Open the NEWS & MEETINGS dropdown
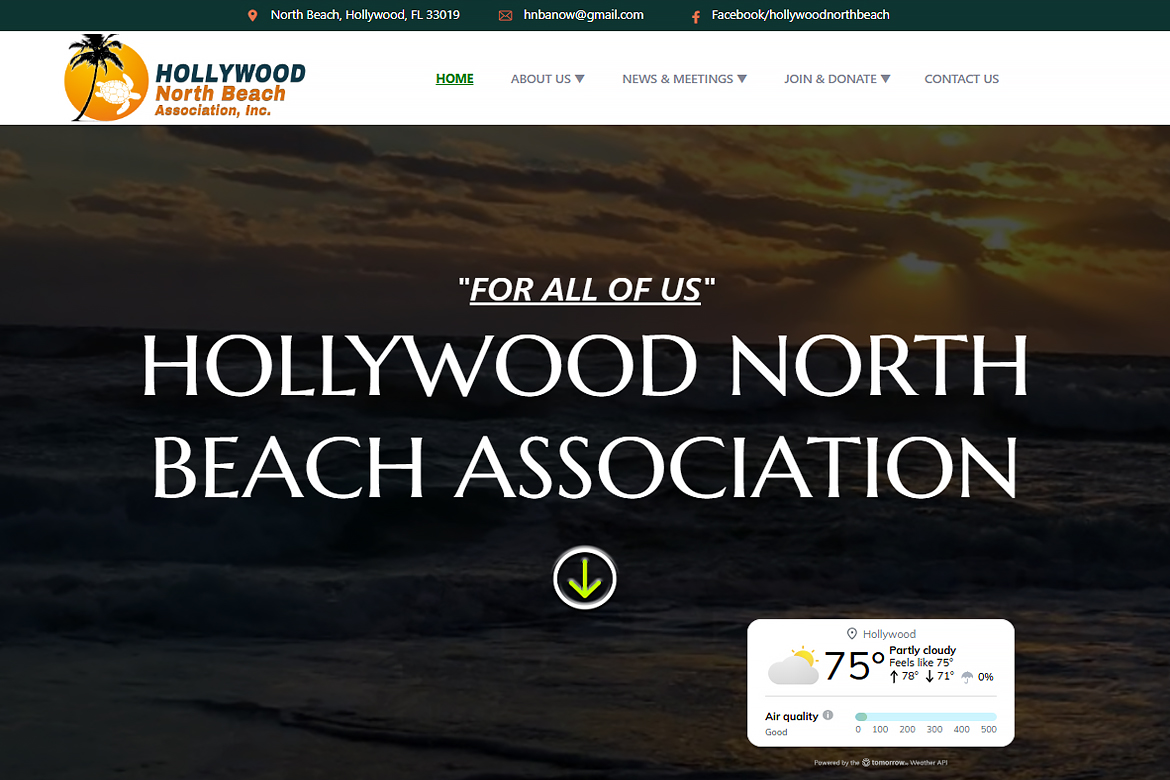Image resolution: width=1170 pixels, height=780 pixels. pyautogui.click(x=684, y=78)
